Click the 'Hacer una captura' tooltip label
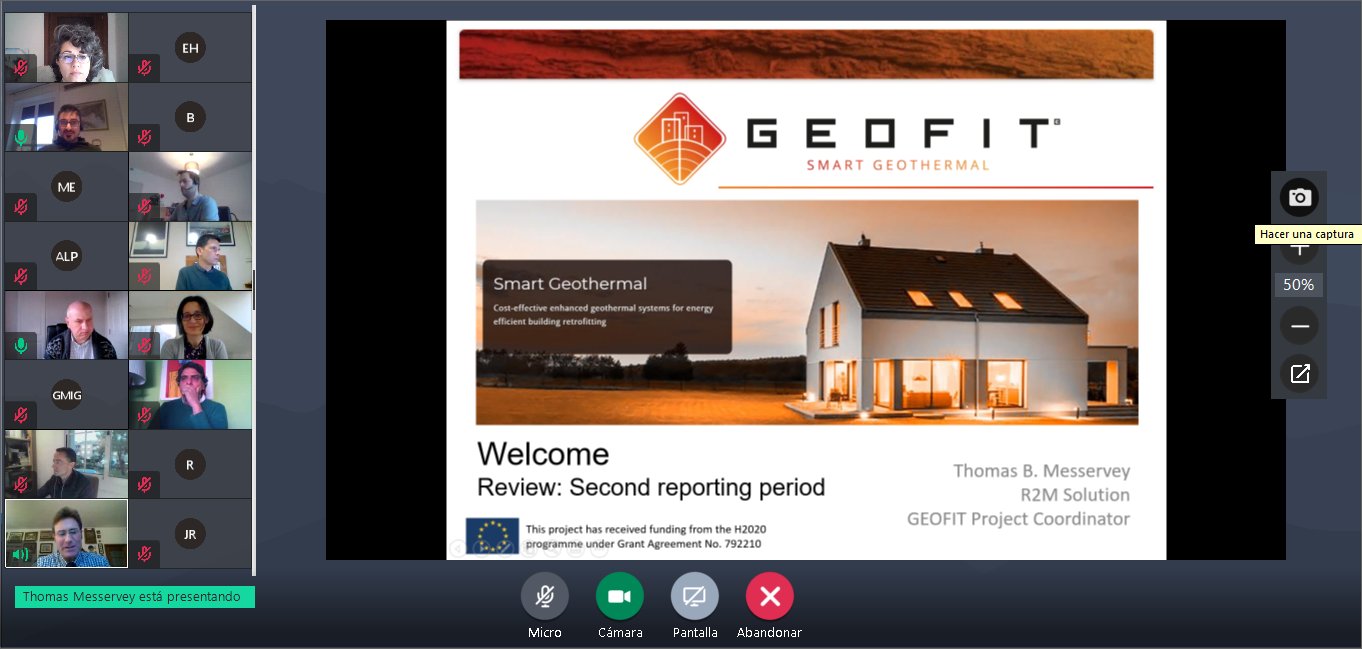The height and width of the screenshot is (649, 1362). pyautogui.click(x=1307, y=234)
